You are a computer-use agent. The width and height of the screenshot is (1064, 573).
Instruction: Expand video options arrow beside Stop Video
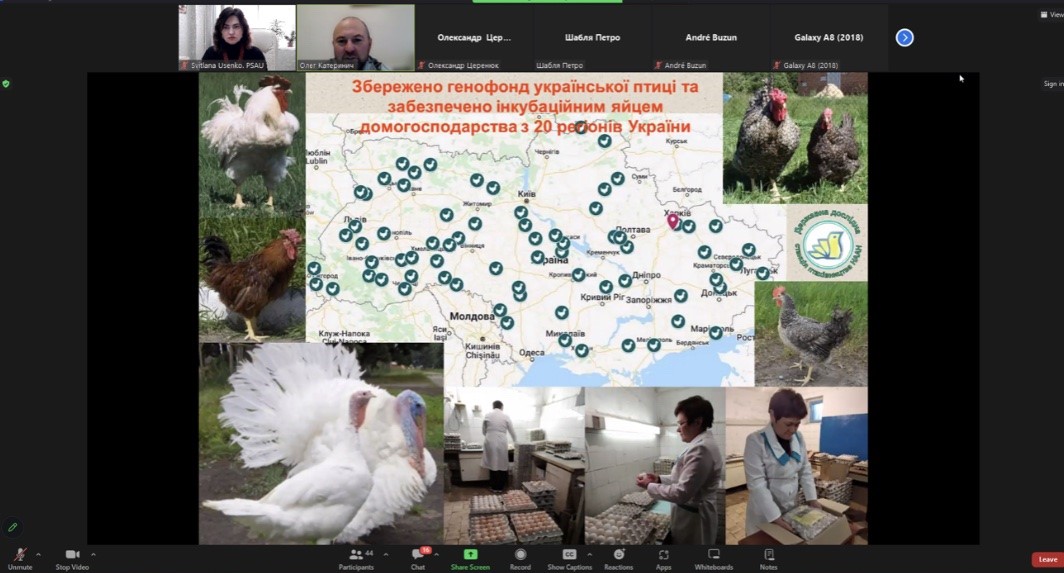coord(93,555)
